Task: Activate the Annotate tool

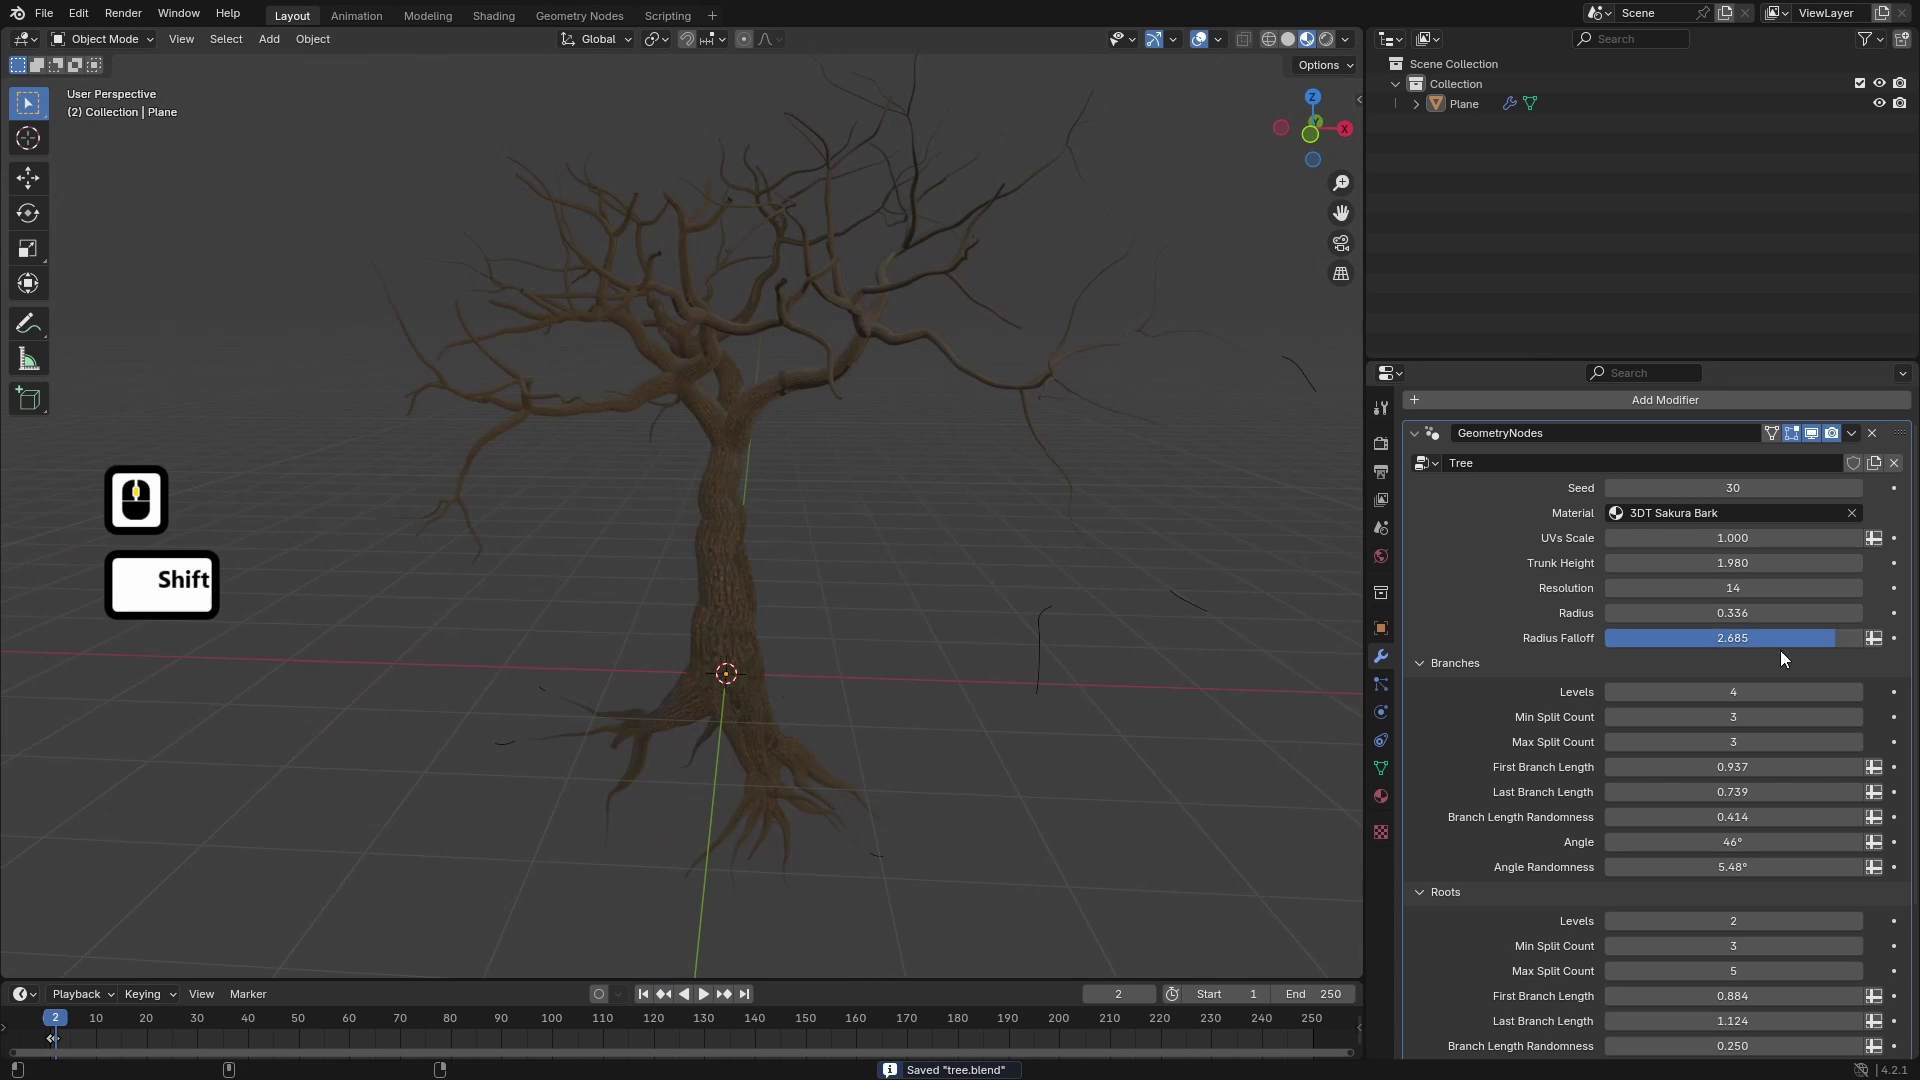Action: tap(28, 322)
